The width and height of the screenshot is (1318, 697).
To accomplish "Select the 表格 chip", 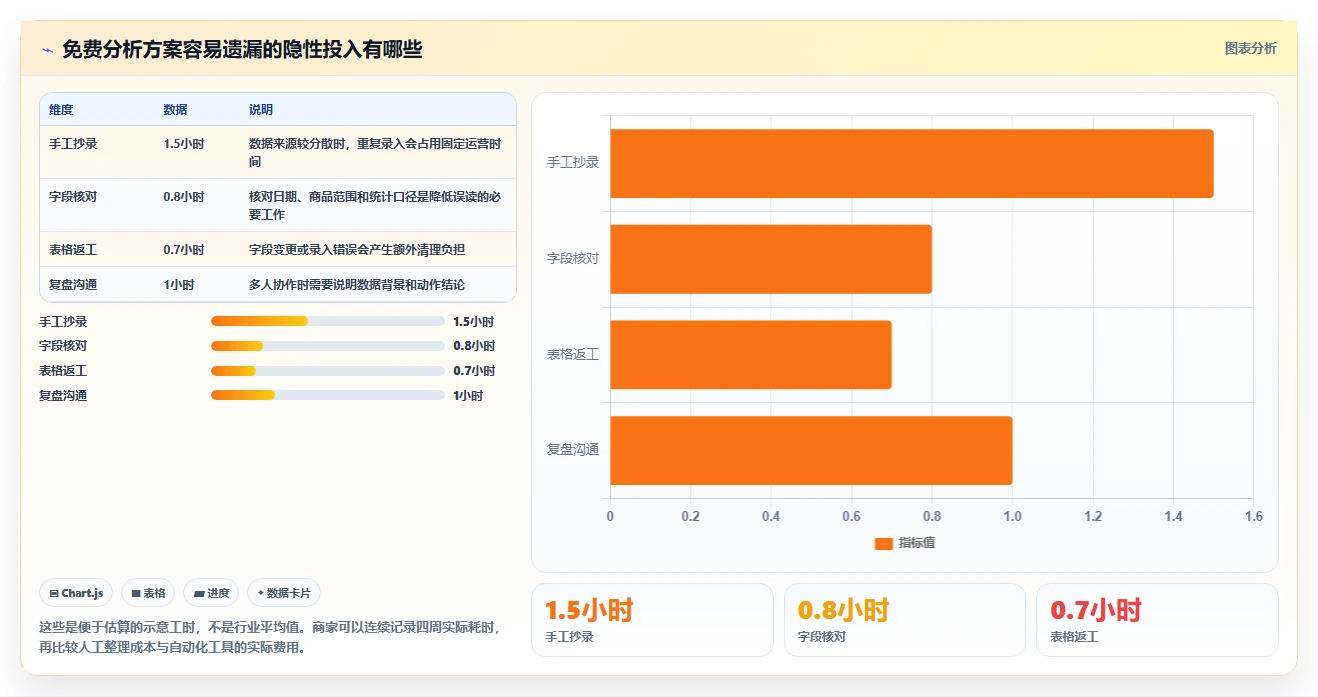I will pos(148,593).
